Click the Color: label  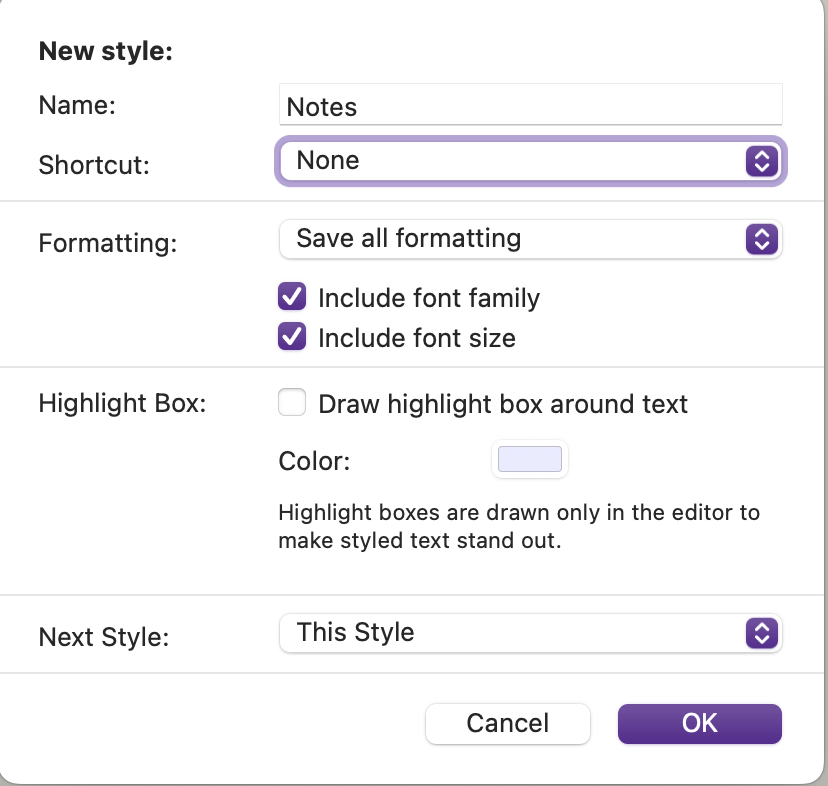(x=314, y=461)
